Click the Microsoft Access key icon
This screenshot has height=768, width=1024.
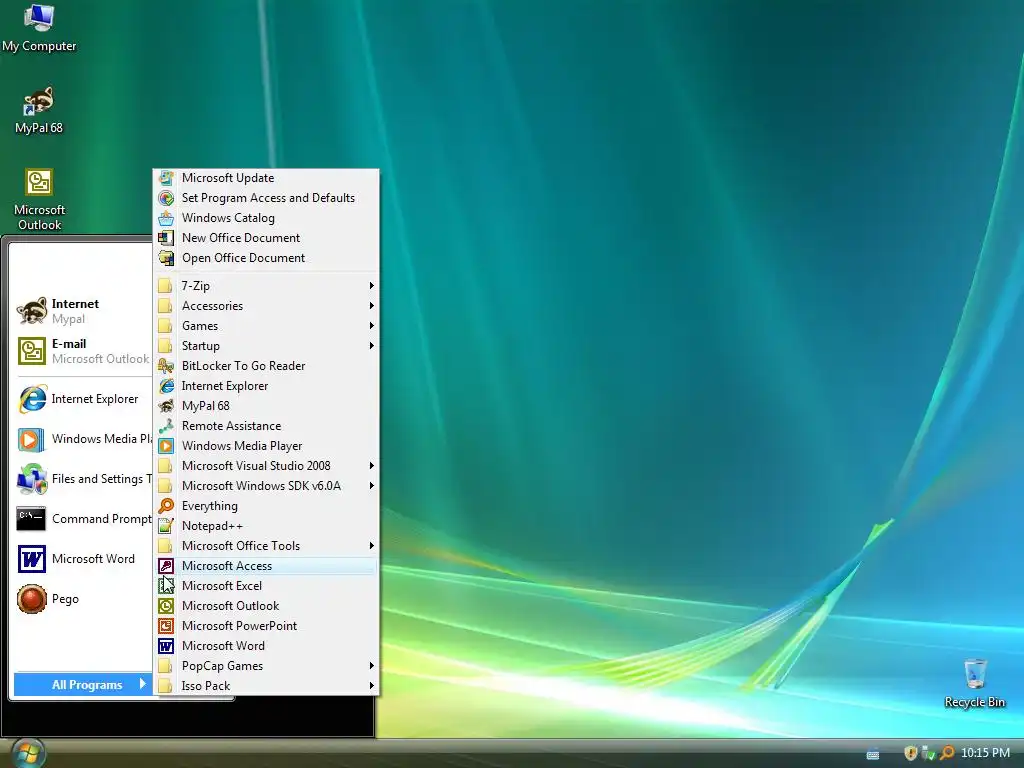pos(167,566)
